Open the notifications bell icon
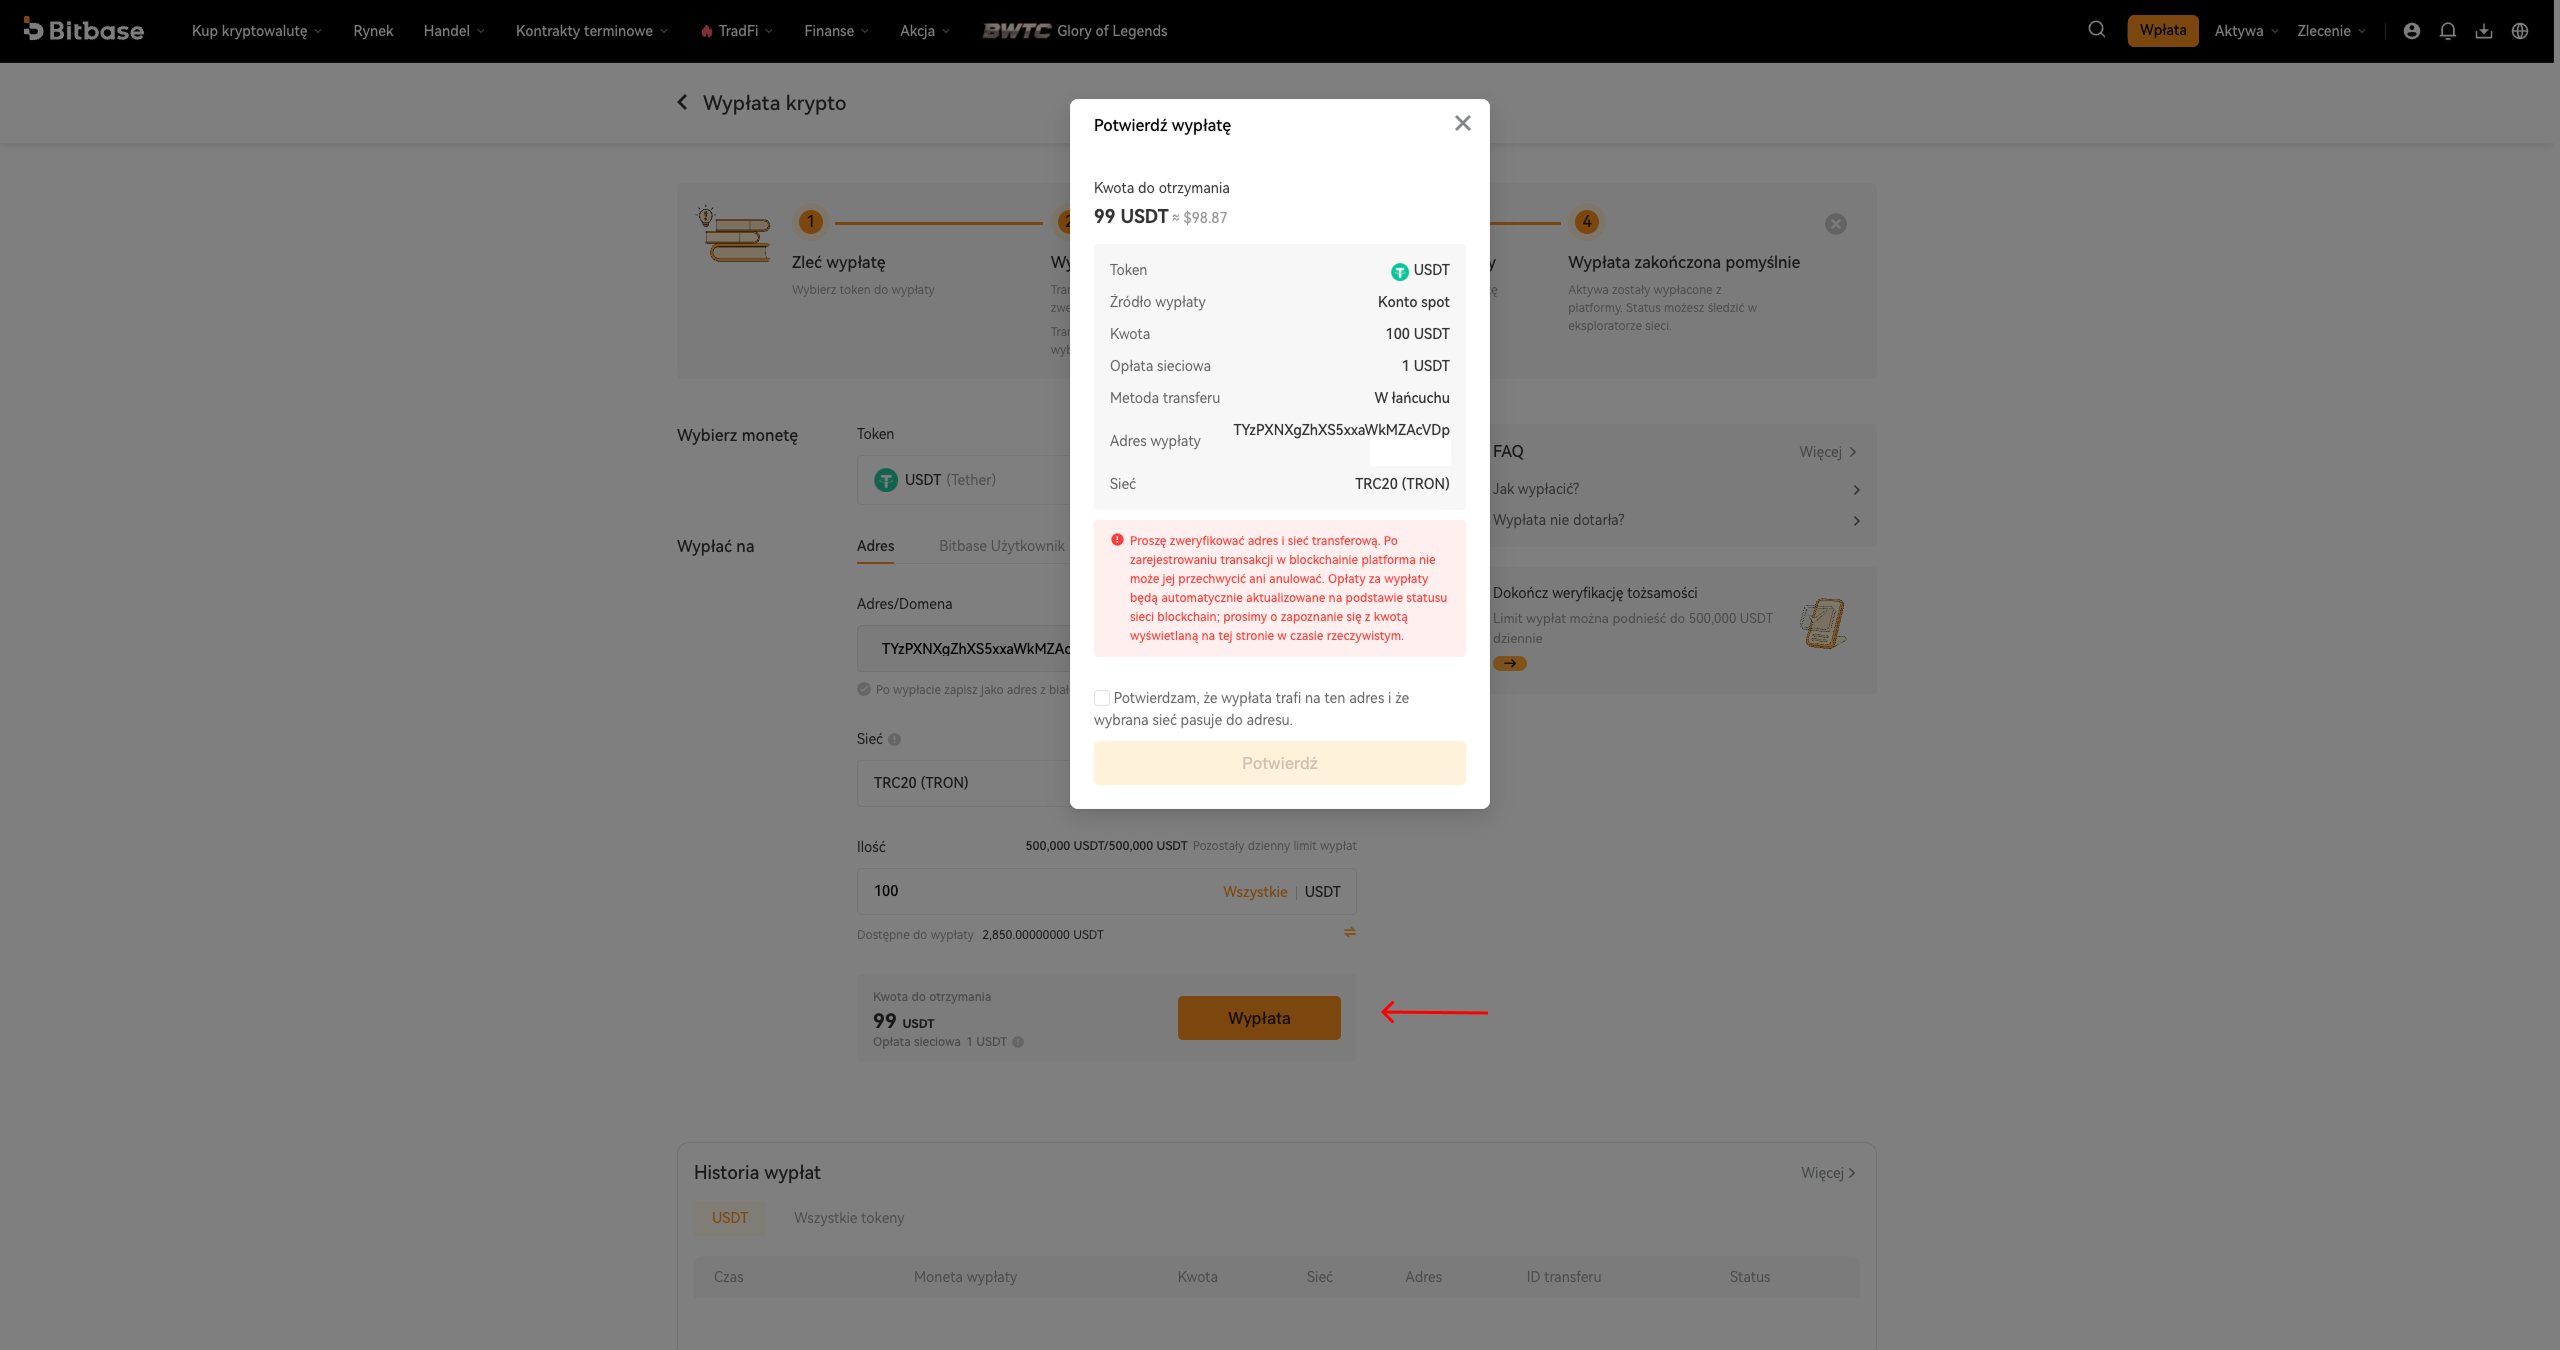Image resolution: width=2560 pixels, height=1350 pixels. pyautogui.click(x=2448, y=31)
